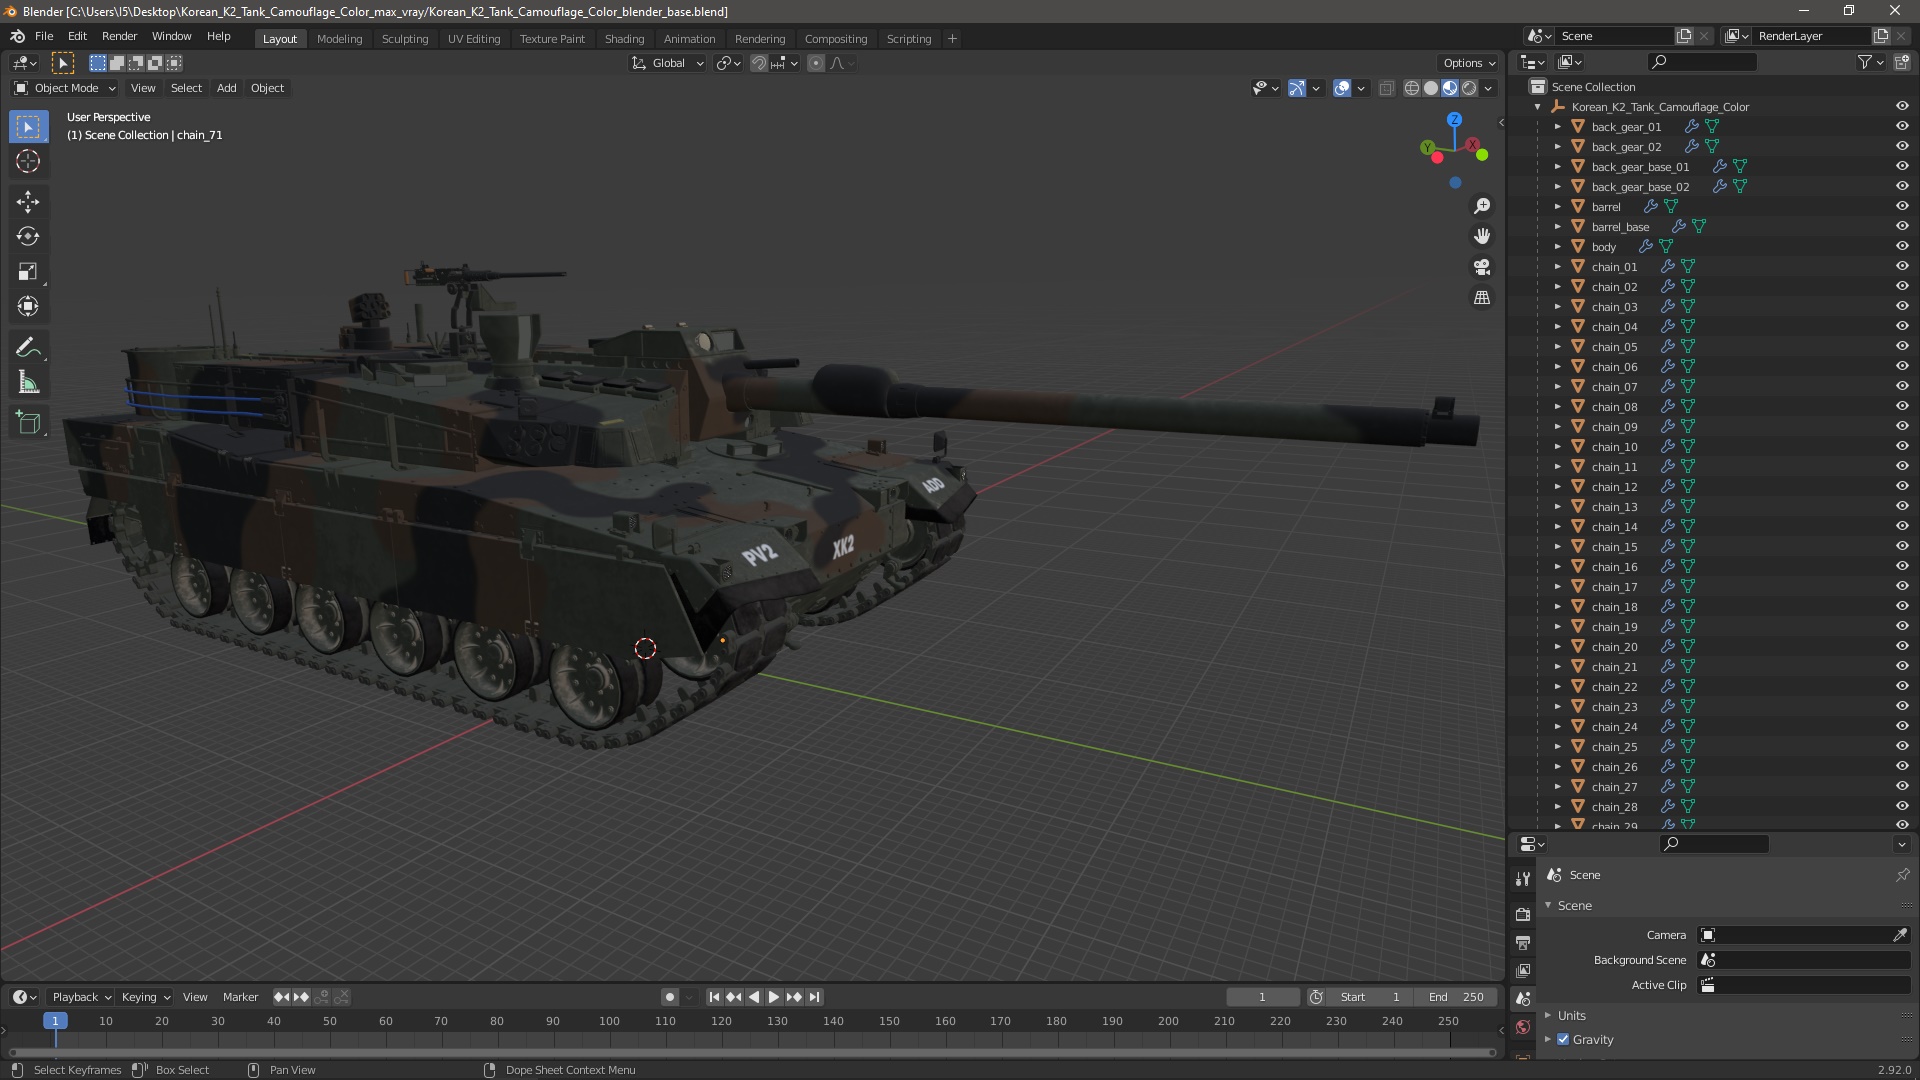Open the Playback dropdown
Image resolution: width=1920 pixels, height=1080 pixels.
coord(82,997)
